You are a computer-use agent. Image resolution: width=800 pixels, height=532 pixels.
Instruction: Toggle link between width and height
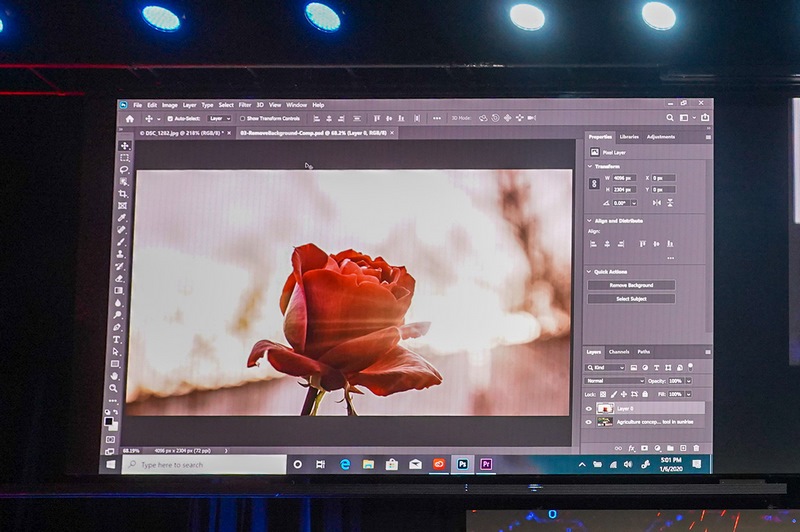(594, 184)
